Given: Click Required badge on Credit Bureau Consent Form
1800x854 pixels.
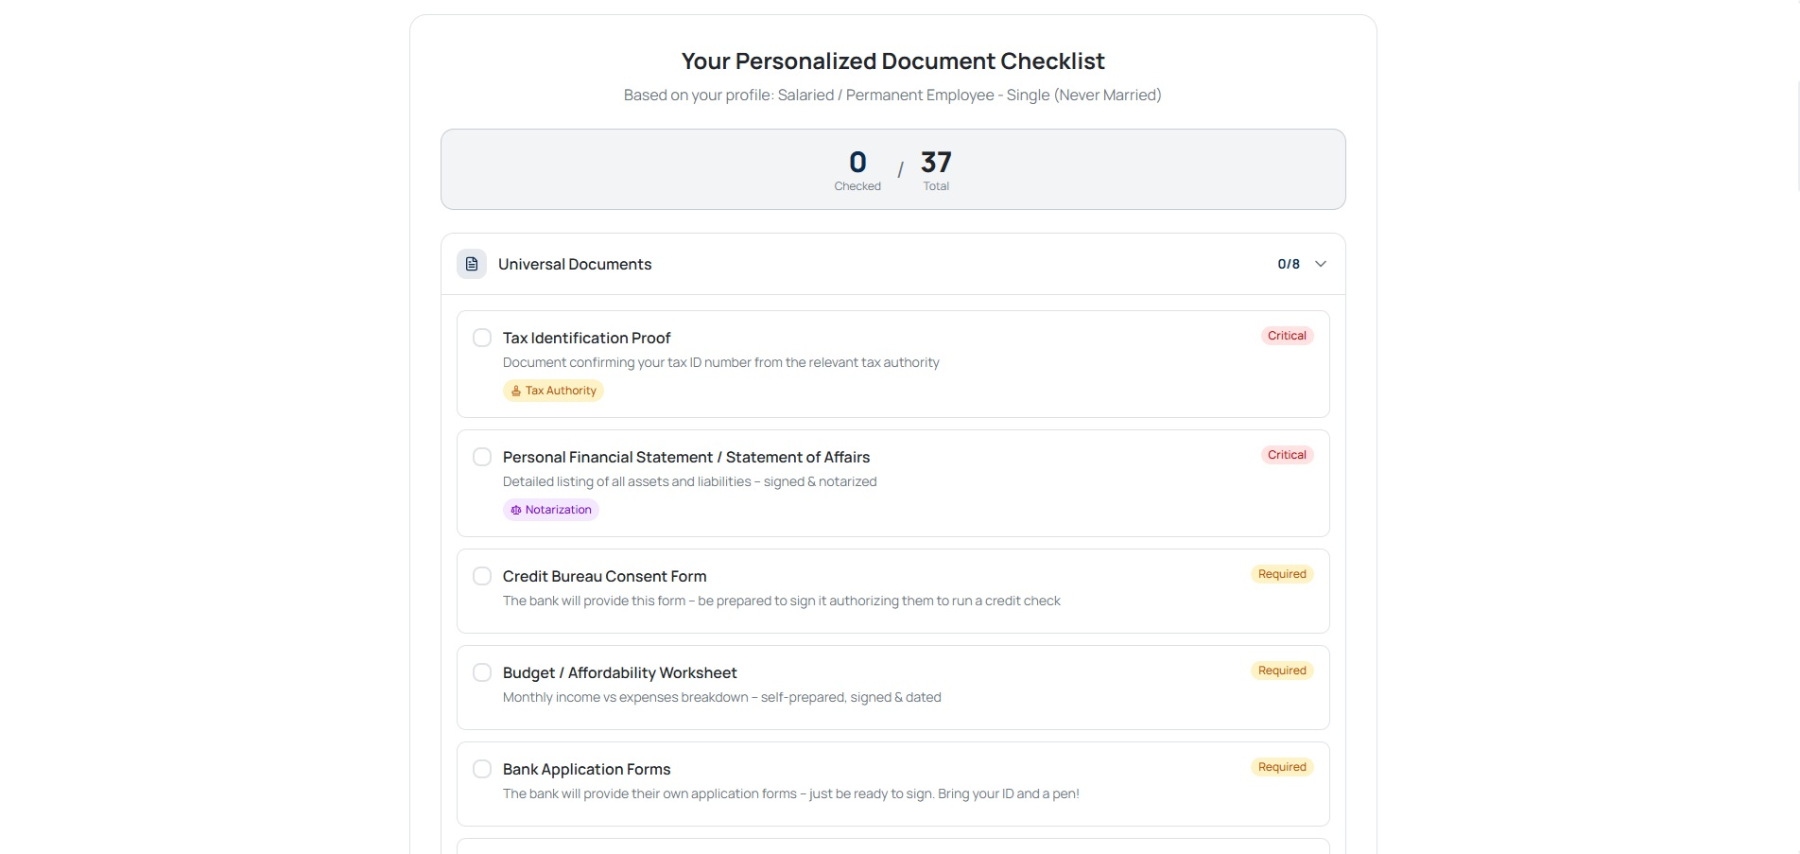Looking at the screenshot, I should tap(1282, 574).
